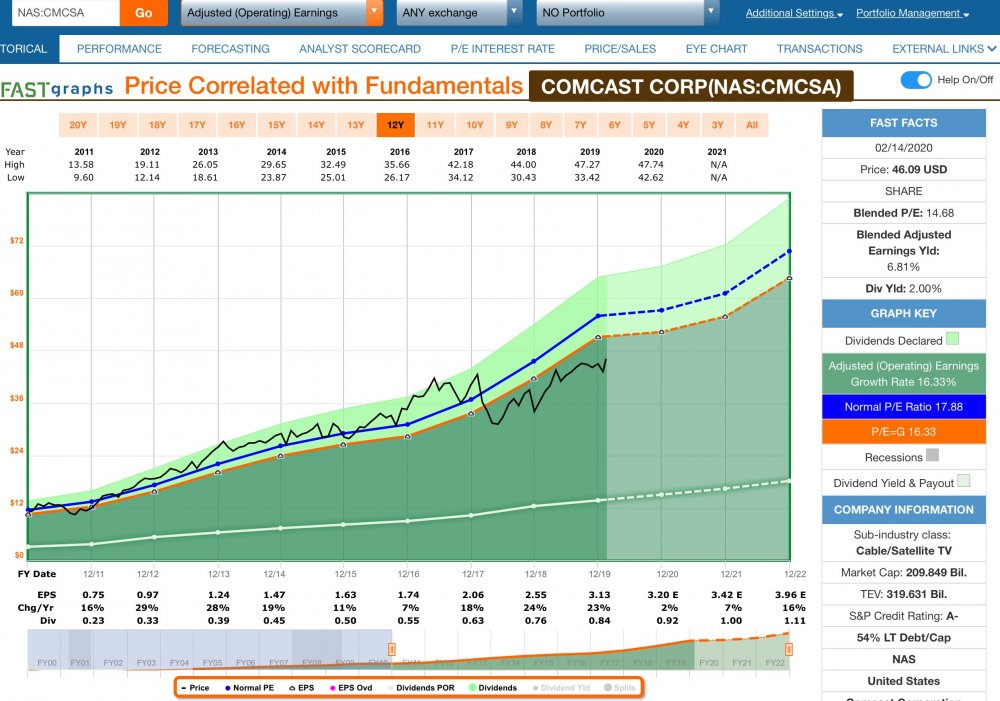Select the 11Y time range button
The width and height of the screenshot is (1000, 701).
(x=435, y=125)
